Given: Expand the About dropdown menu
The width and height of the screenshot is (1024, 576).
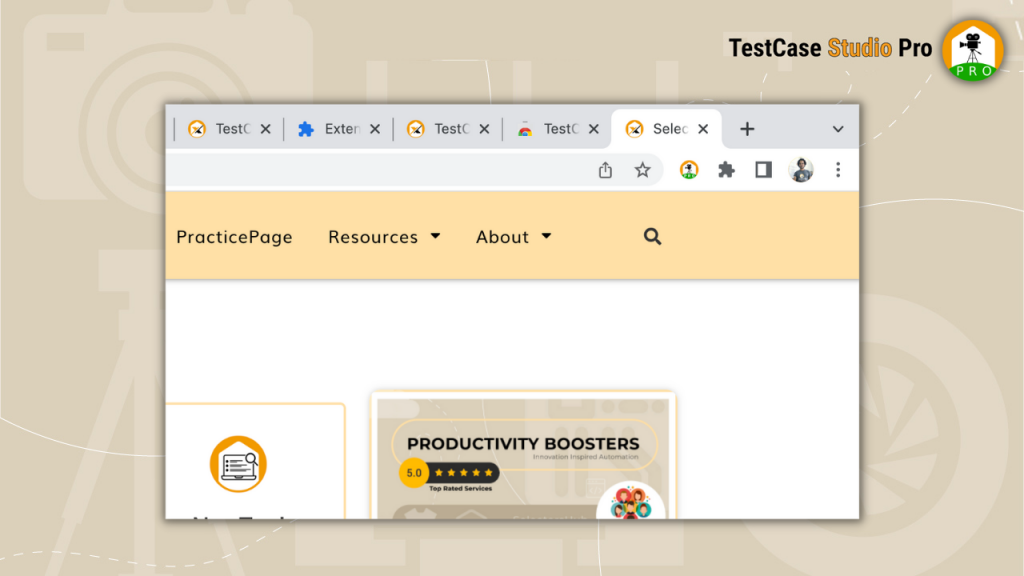Looking at the screenshot, I should tap(513, 236).
